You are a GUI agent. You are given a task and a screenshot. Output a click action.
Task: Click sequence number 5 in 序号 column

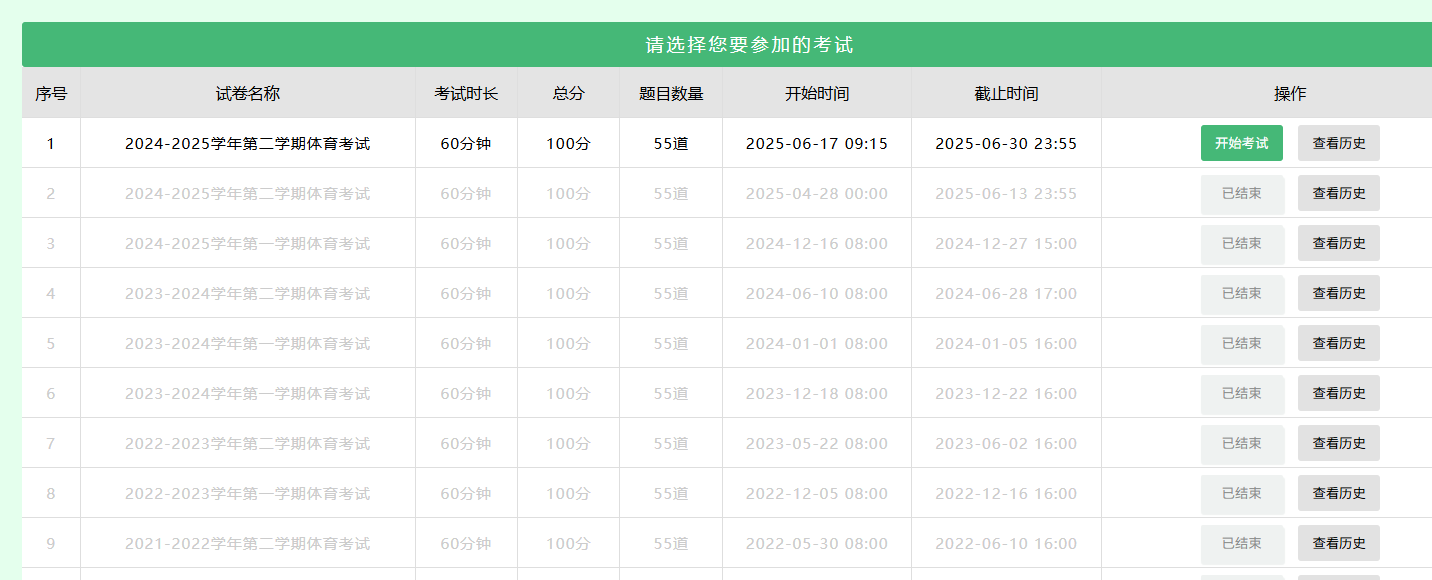(x=51, y=344)
